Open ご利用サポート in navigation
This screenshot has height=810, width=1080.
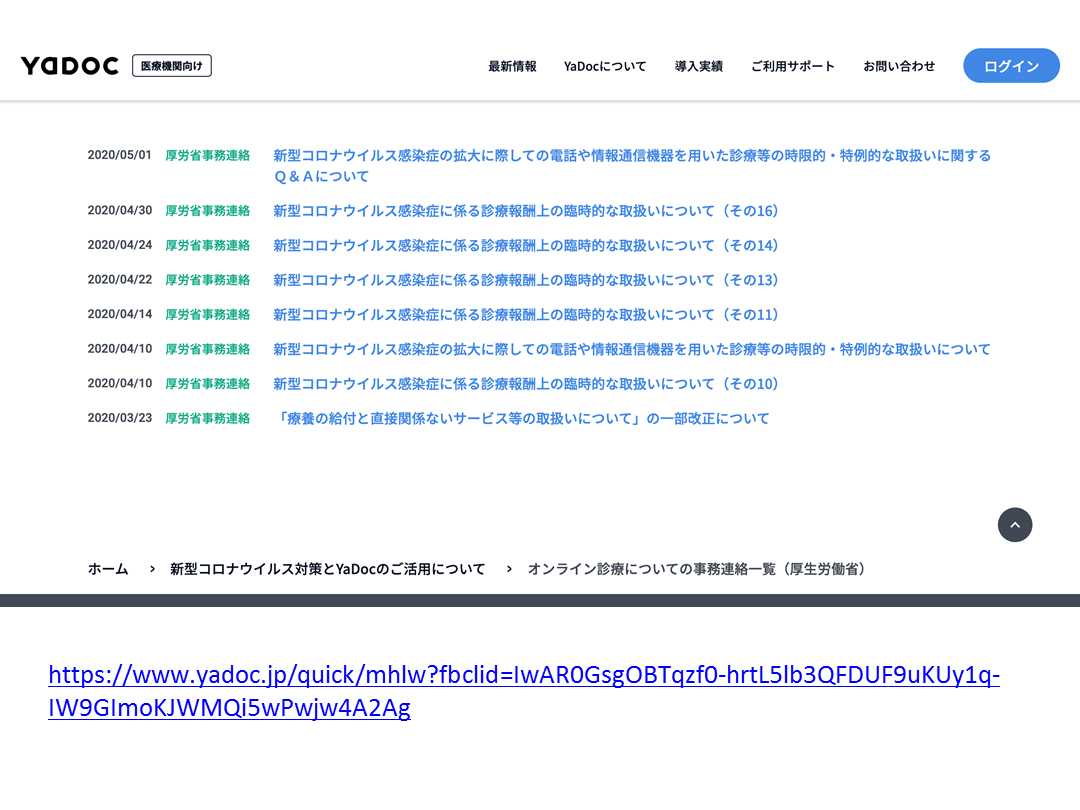[x=792, y=66]
